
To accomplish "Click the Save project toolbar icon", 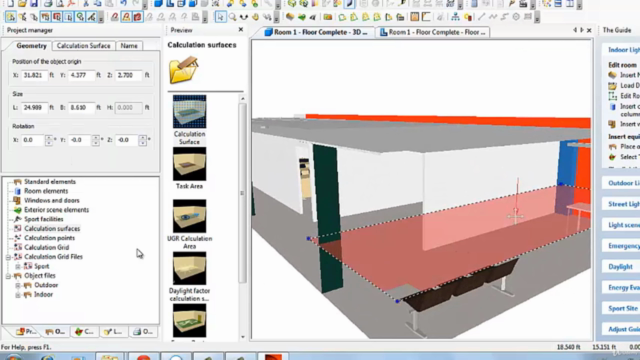I will (x=33, y=4).
